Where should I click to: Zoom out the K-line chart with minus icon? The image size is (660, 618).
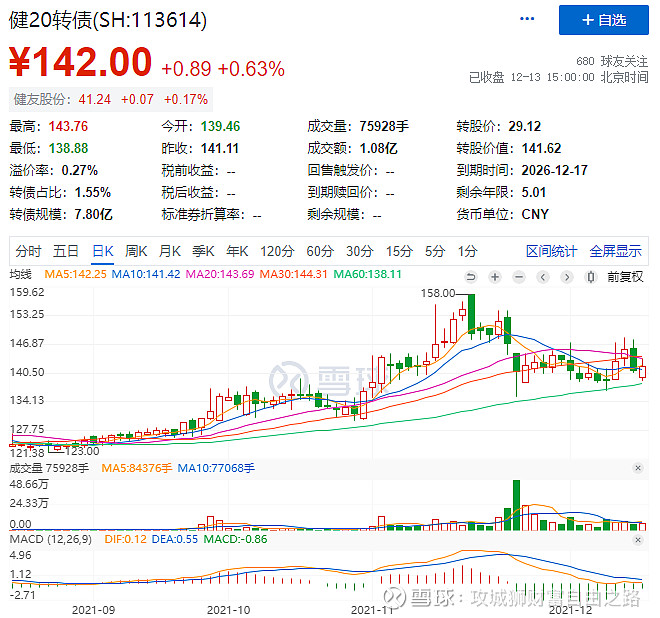[519, 277]
